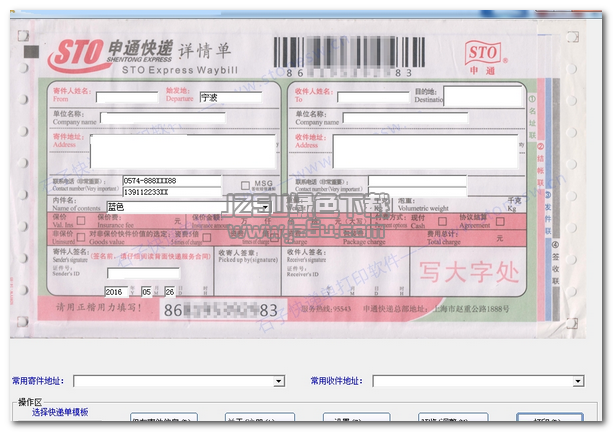The height and width of the screenshot is (432, 613).
Task: Click the 目的地 Destination field
Action: [x=483, y=96]
